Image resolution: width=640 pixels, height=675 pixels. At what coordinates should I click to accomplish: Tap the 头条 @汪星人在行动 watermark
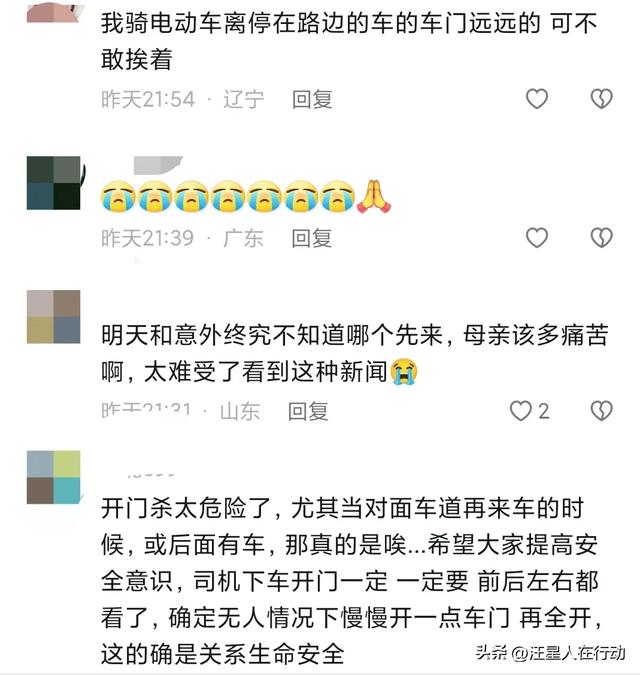(550, 653)
